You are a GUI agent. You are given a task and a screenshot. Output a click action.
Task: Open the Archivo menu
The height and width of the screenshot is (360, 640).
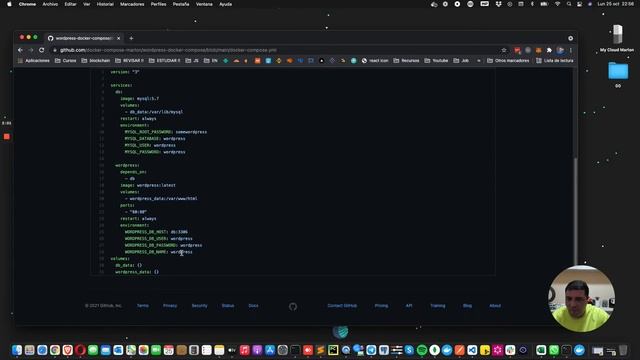click(50, 4)
